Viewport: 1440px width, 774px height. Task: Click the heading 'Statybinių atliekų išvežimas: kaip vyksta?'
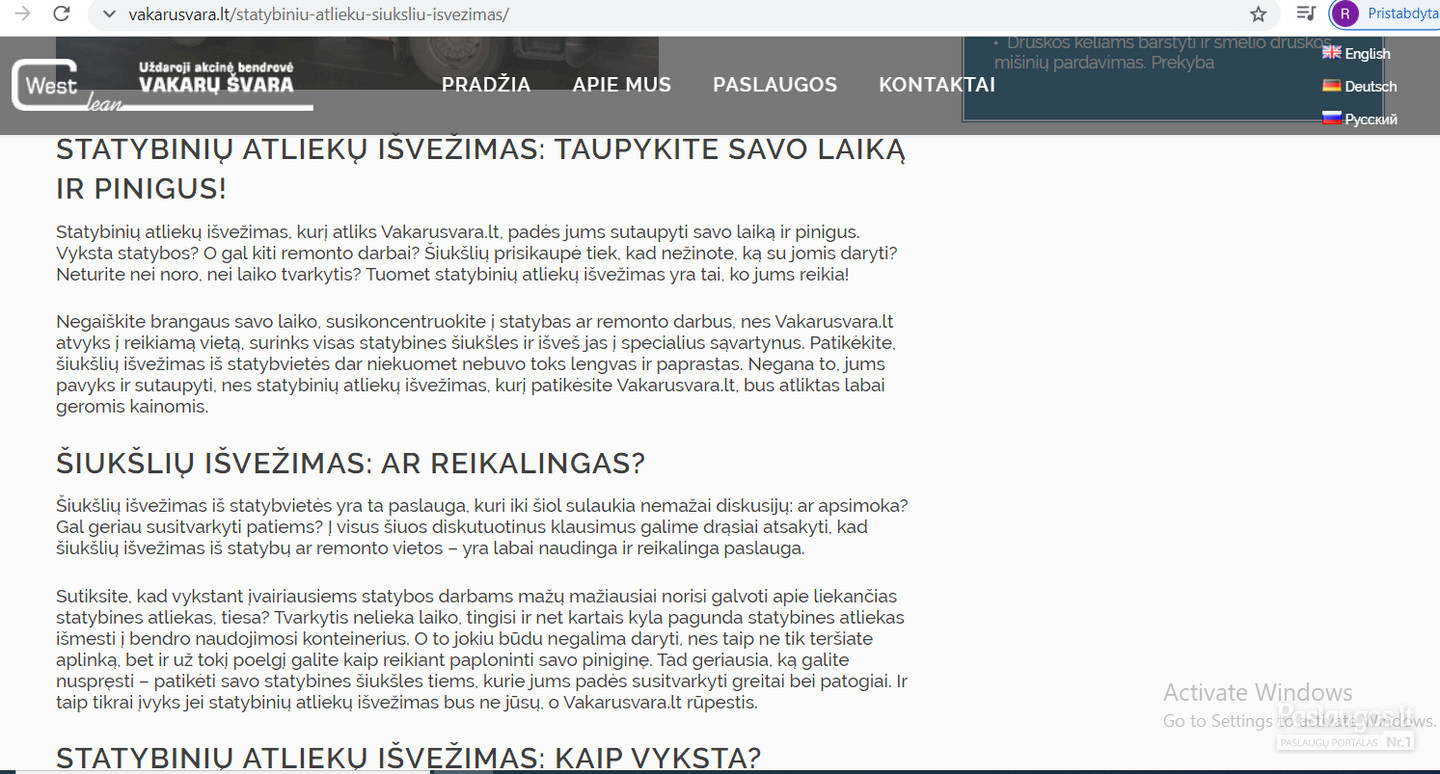pyautogui.click(x=409, y=759)
